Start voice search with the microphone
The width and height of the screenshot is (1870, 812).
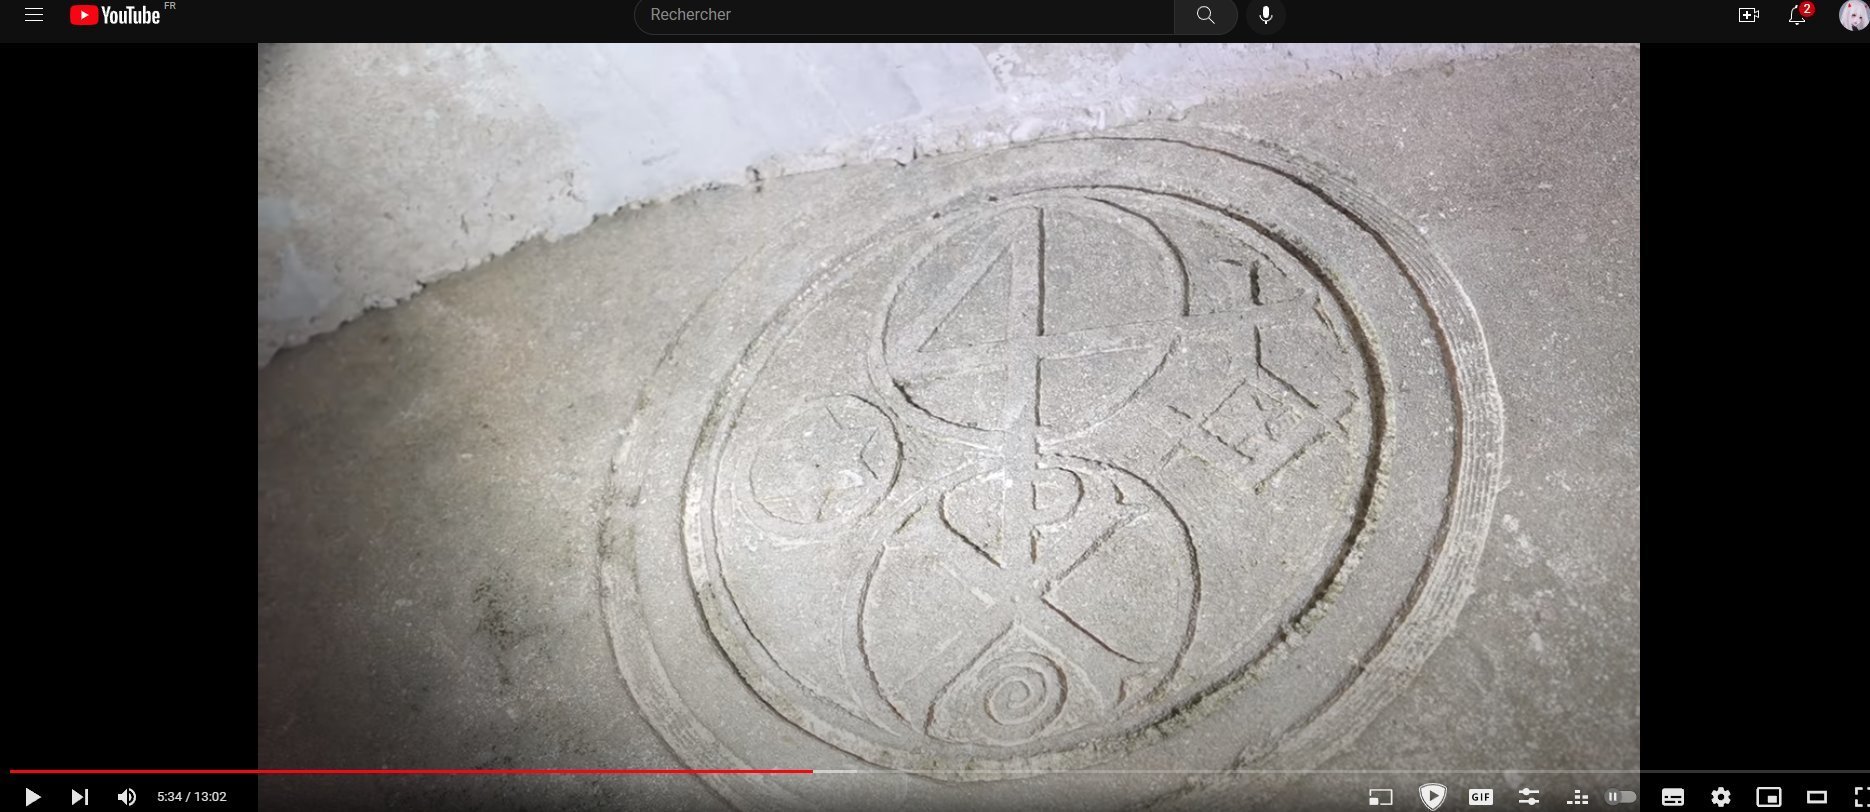tap(1266, 15)
